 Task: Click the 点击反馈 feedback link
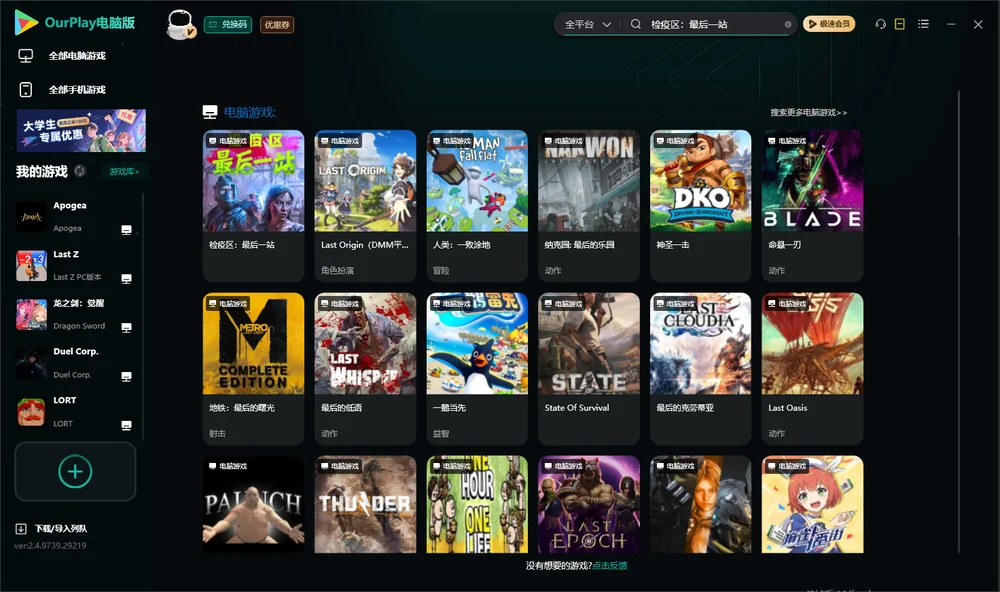click(x=610, y=565)
